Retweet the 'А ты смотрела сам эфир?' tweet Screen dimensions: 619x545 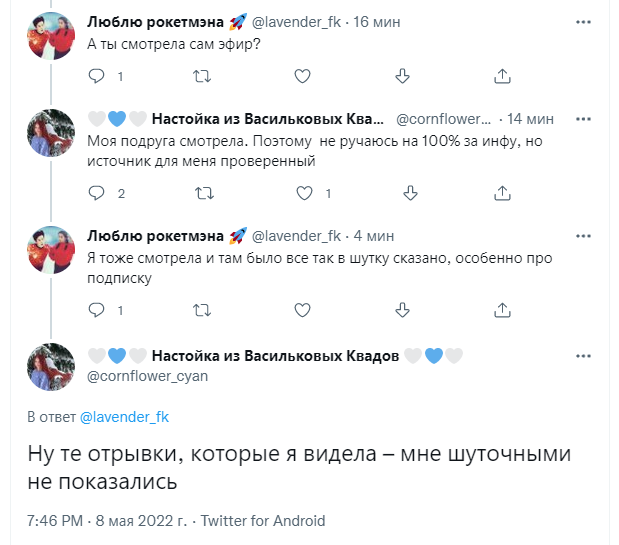[x=200, y=76]
